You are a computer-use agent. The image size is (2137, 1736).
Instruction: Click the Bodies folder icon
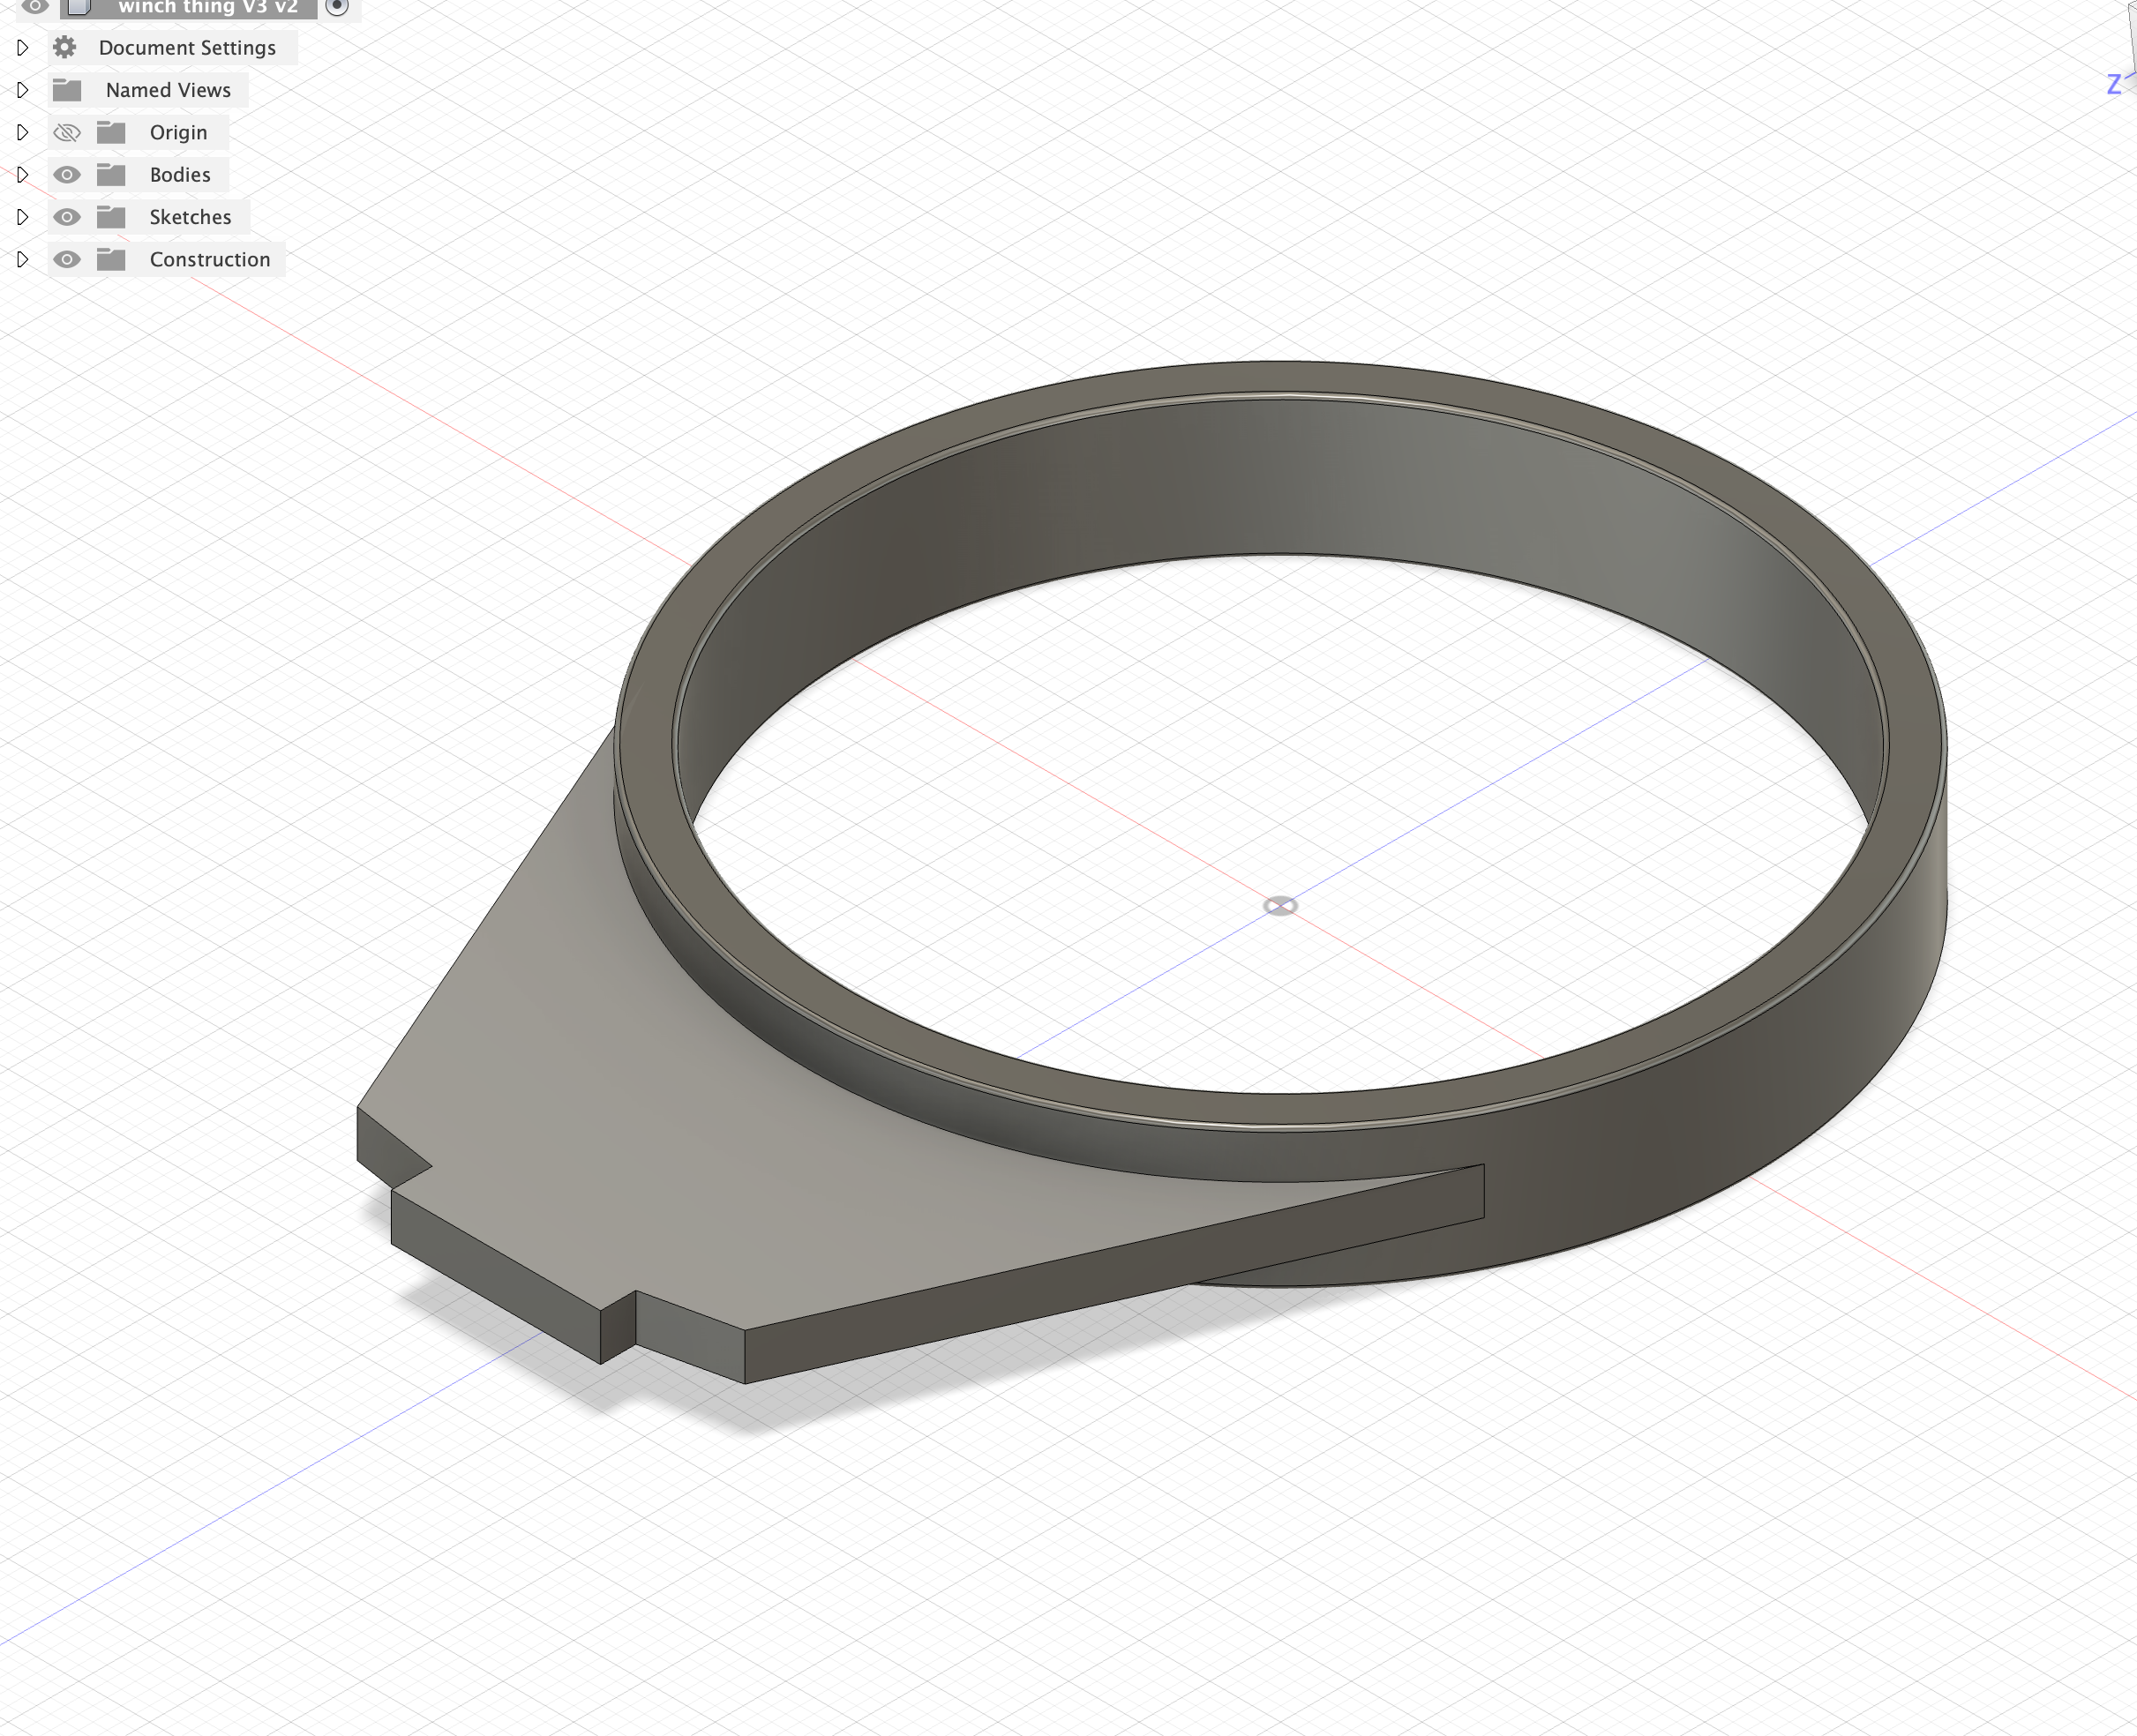(111, 174)
